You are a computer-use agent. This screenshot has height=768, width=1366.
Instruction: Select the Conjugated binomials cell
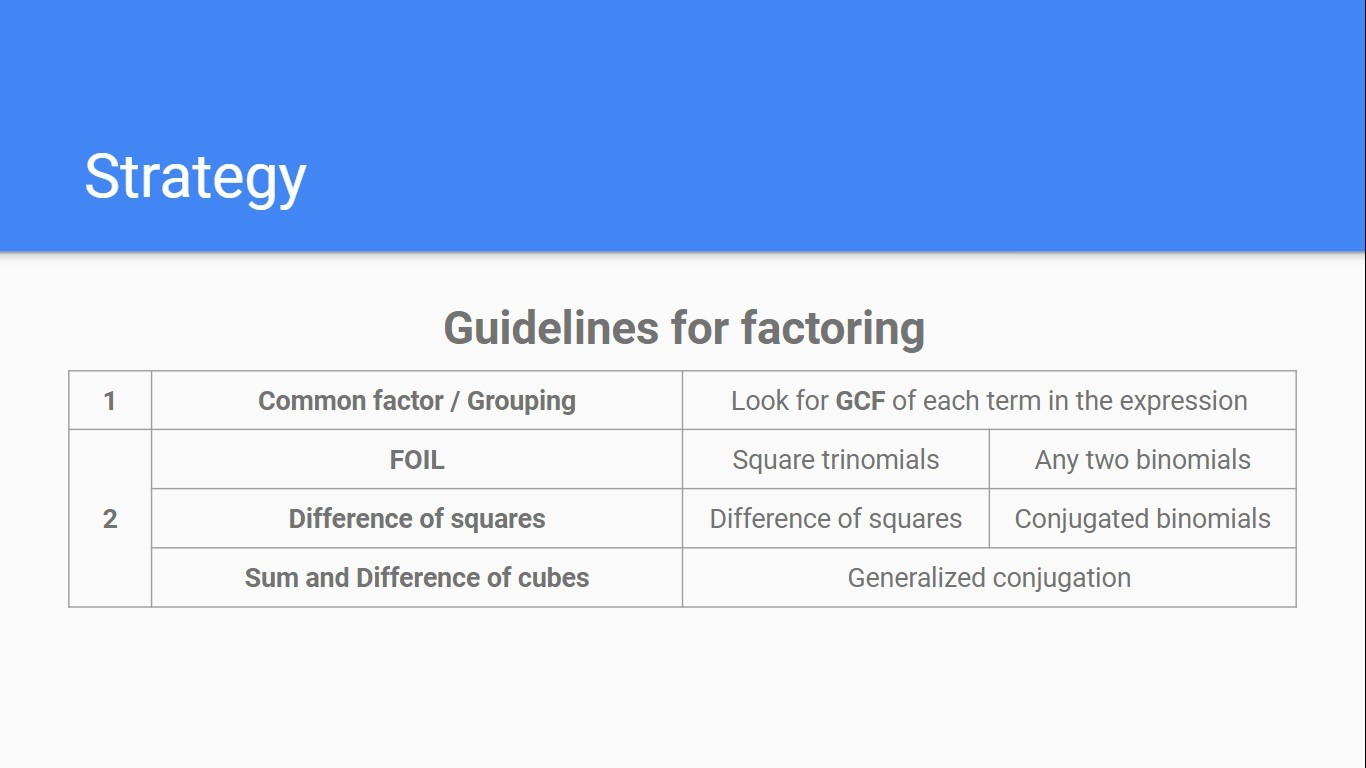[1143, 519]
